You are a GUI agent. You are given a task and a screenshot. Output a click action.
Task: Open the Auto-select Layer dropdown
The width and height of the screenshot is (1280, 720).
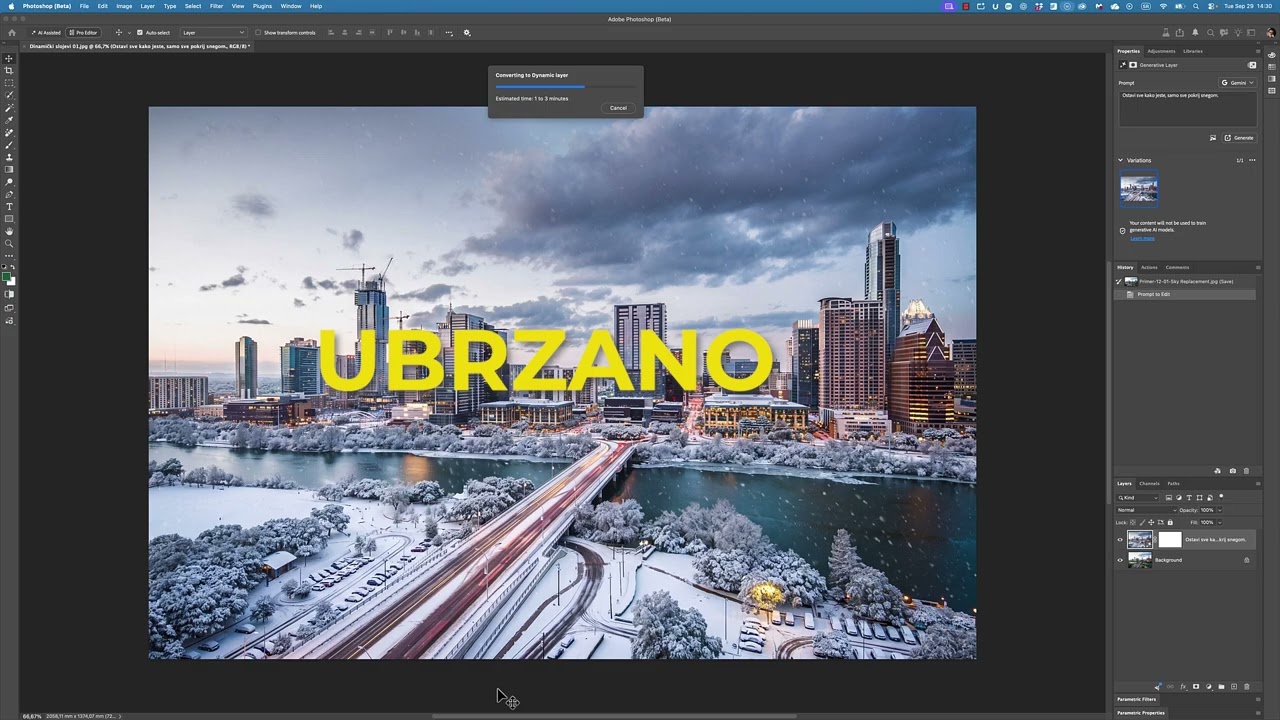213,33
